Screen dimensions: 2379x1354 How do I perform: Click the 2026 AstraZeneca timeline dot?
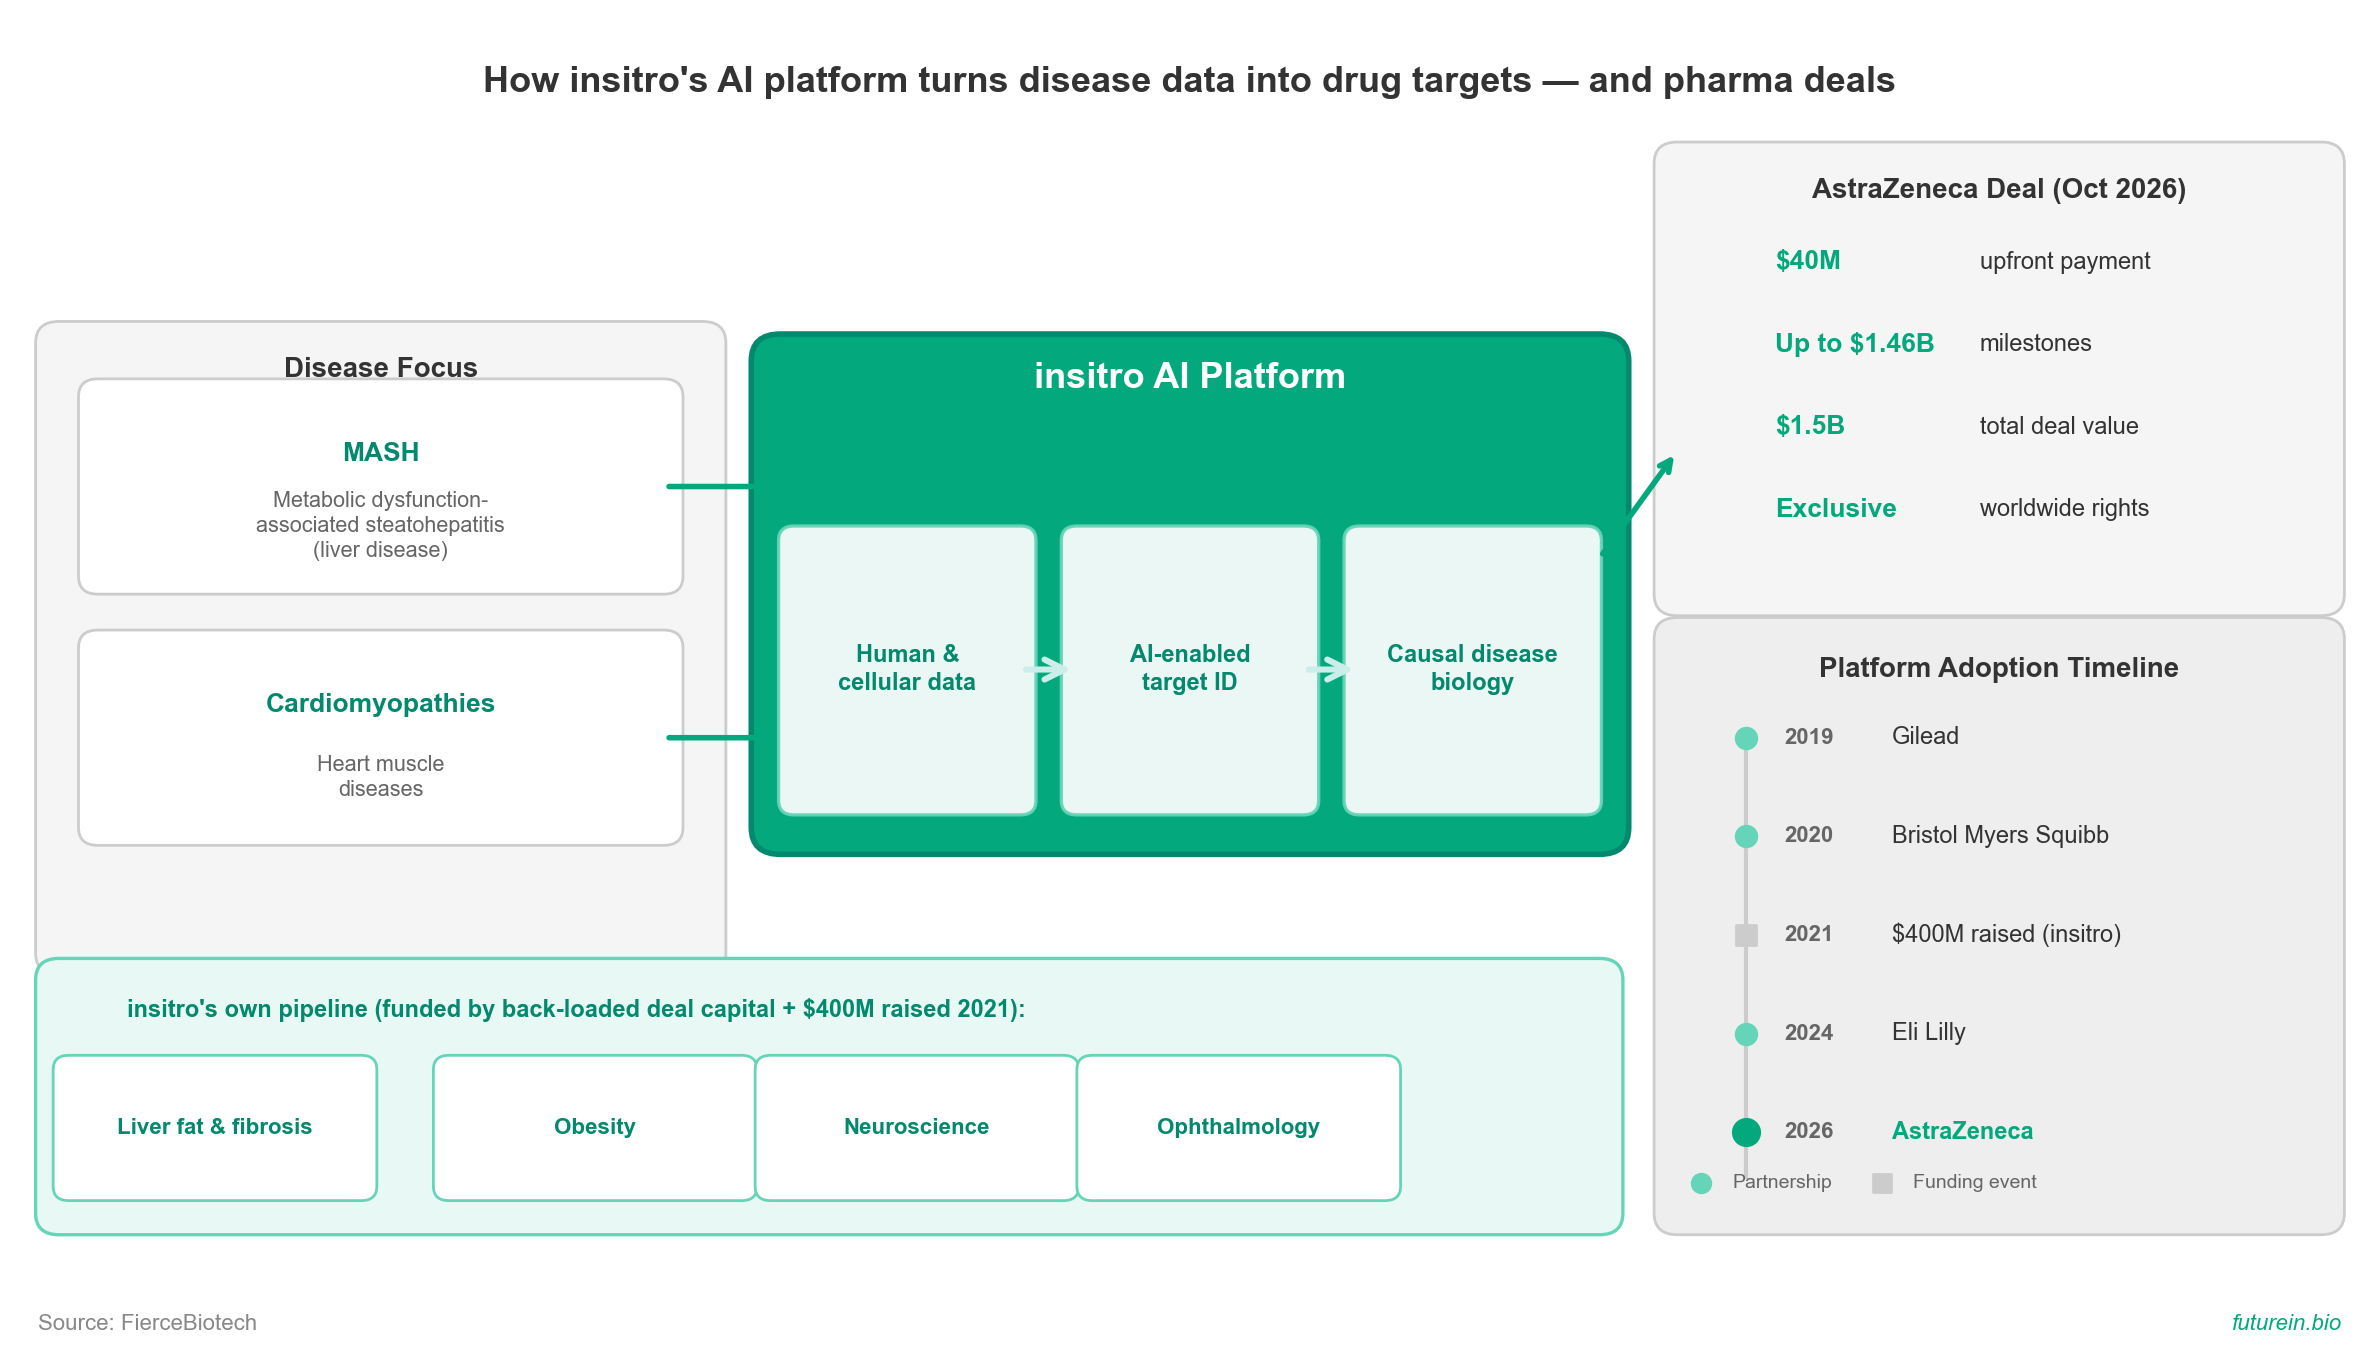pyautogui.click(x=1746, y=1132)
